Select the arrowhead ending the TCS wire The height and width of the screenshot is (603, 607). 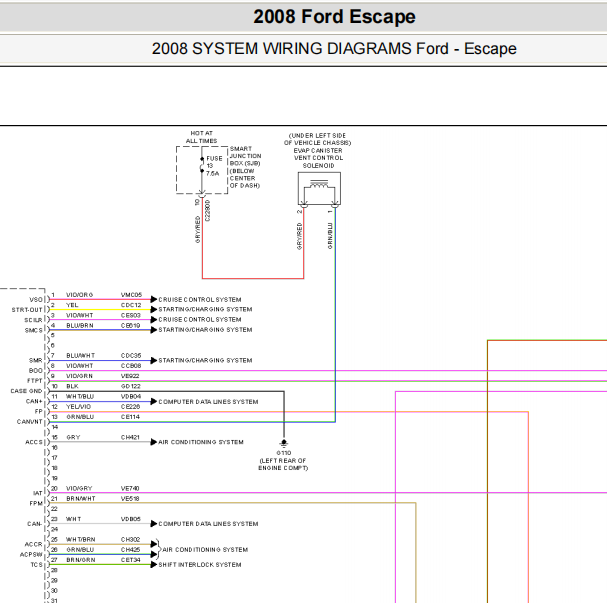pyautogui.click(x=154, y=565)
